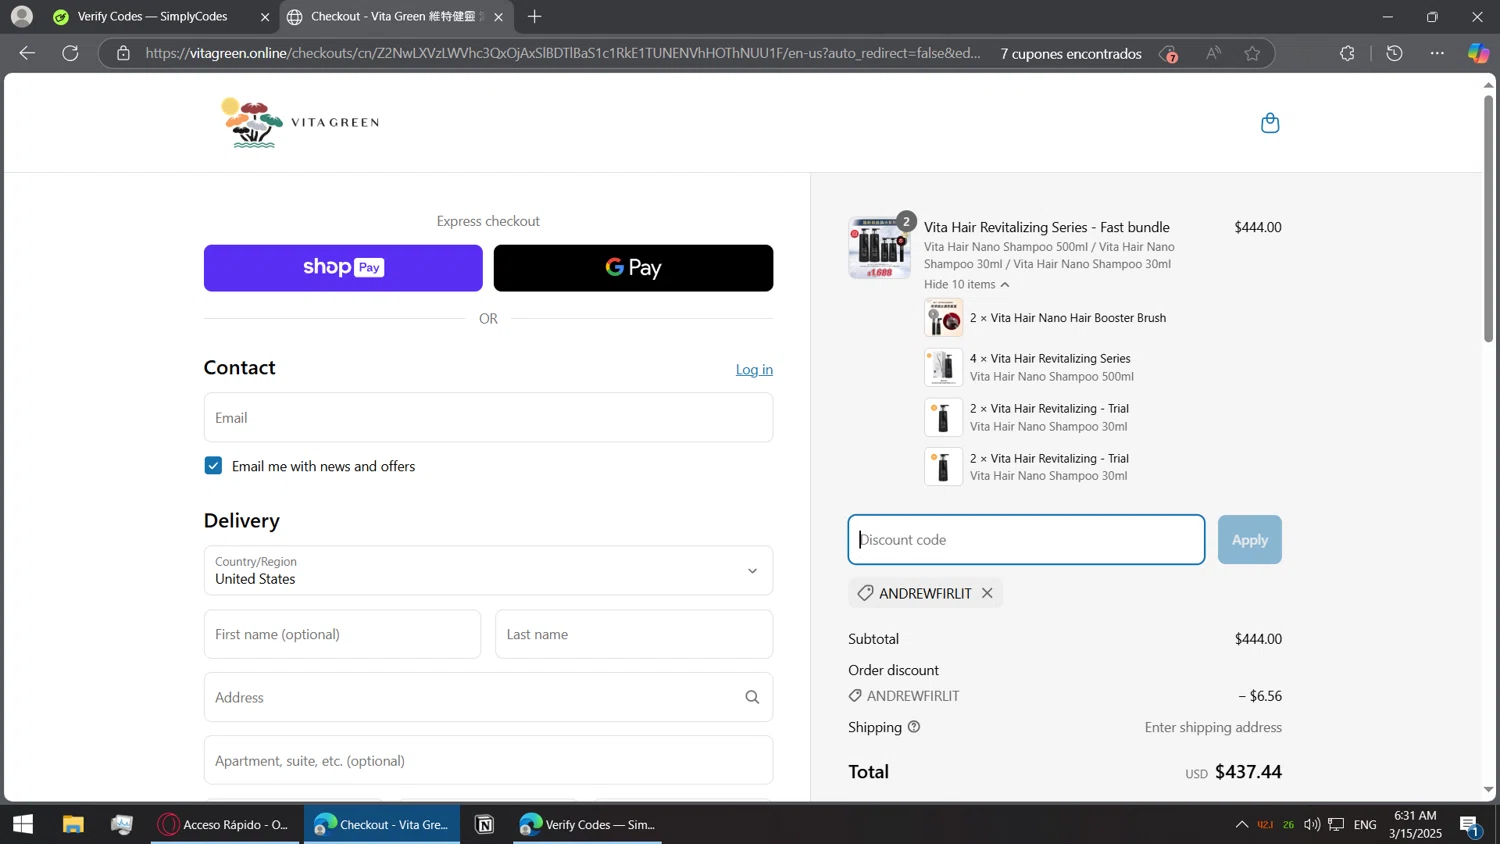The height and width of the screenshot is (844, 1500).
Task: Show hidden system tray icons
Action: (x=1242, y=824)
